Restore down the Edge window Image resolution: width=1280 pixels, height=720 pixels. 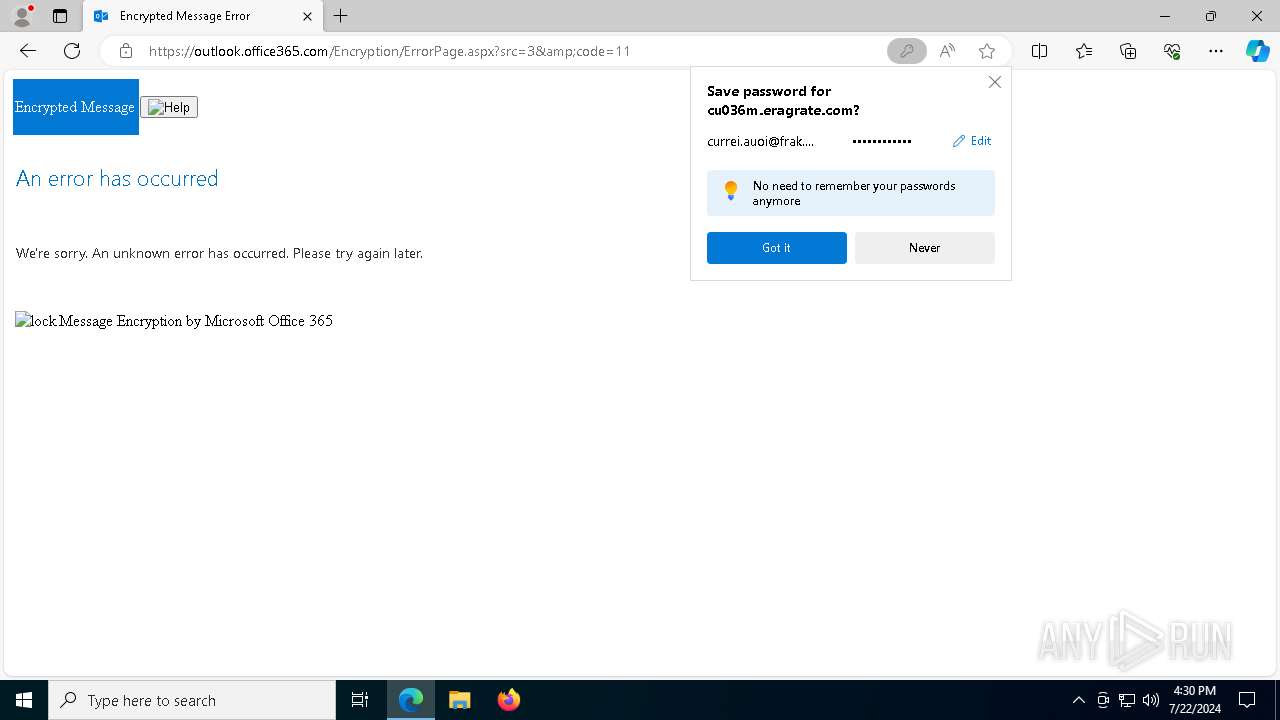[x=1211, y=16]
